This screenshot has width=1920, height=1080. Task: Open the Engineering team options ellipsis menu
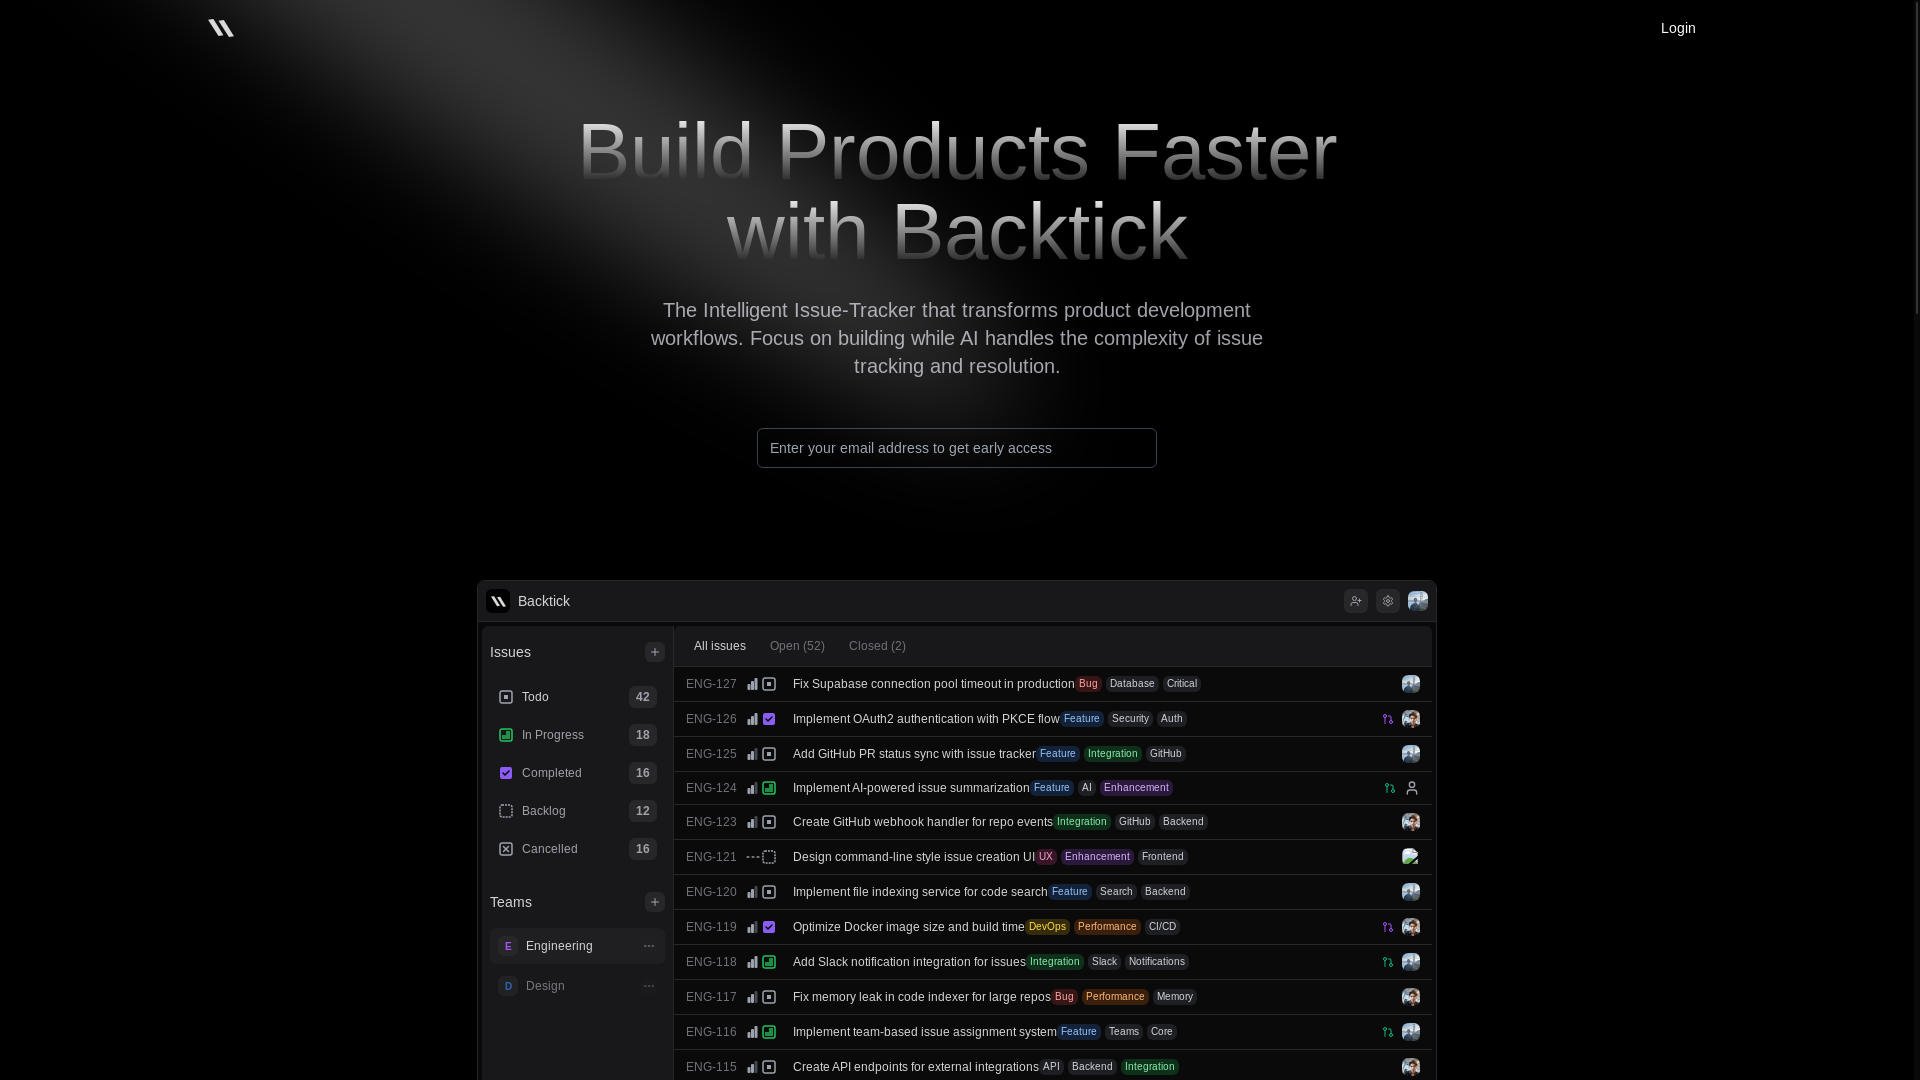pyautogui.click(x=649, y=946)
